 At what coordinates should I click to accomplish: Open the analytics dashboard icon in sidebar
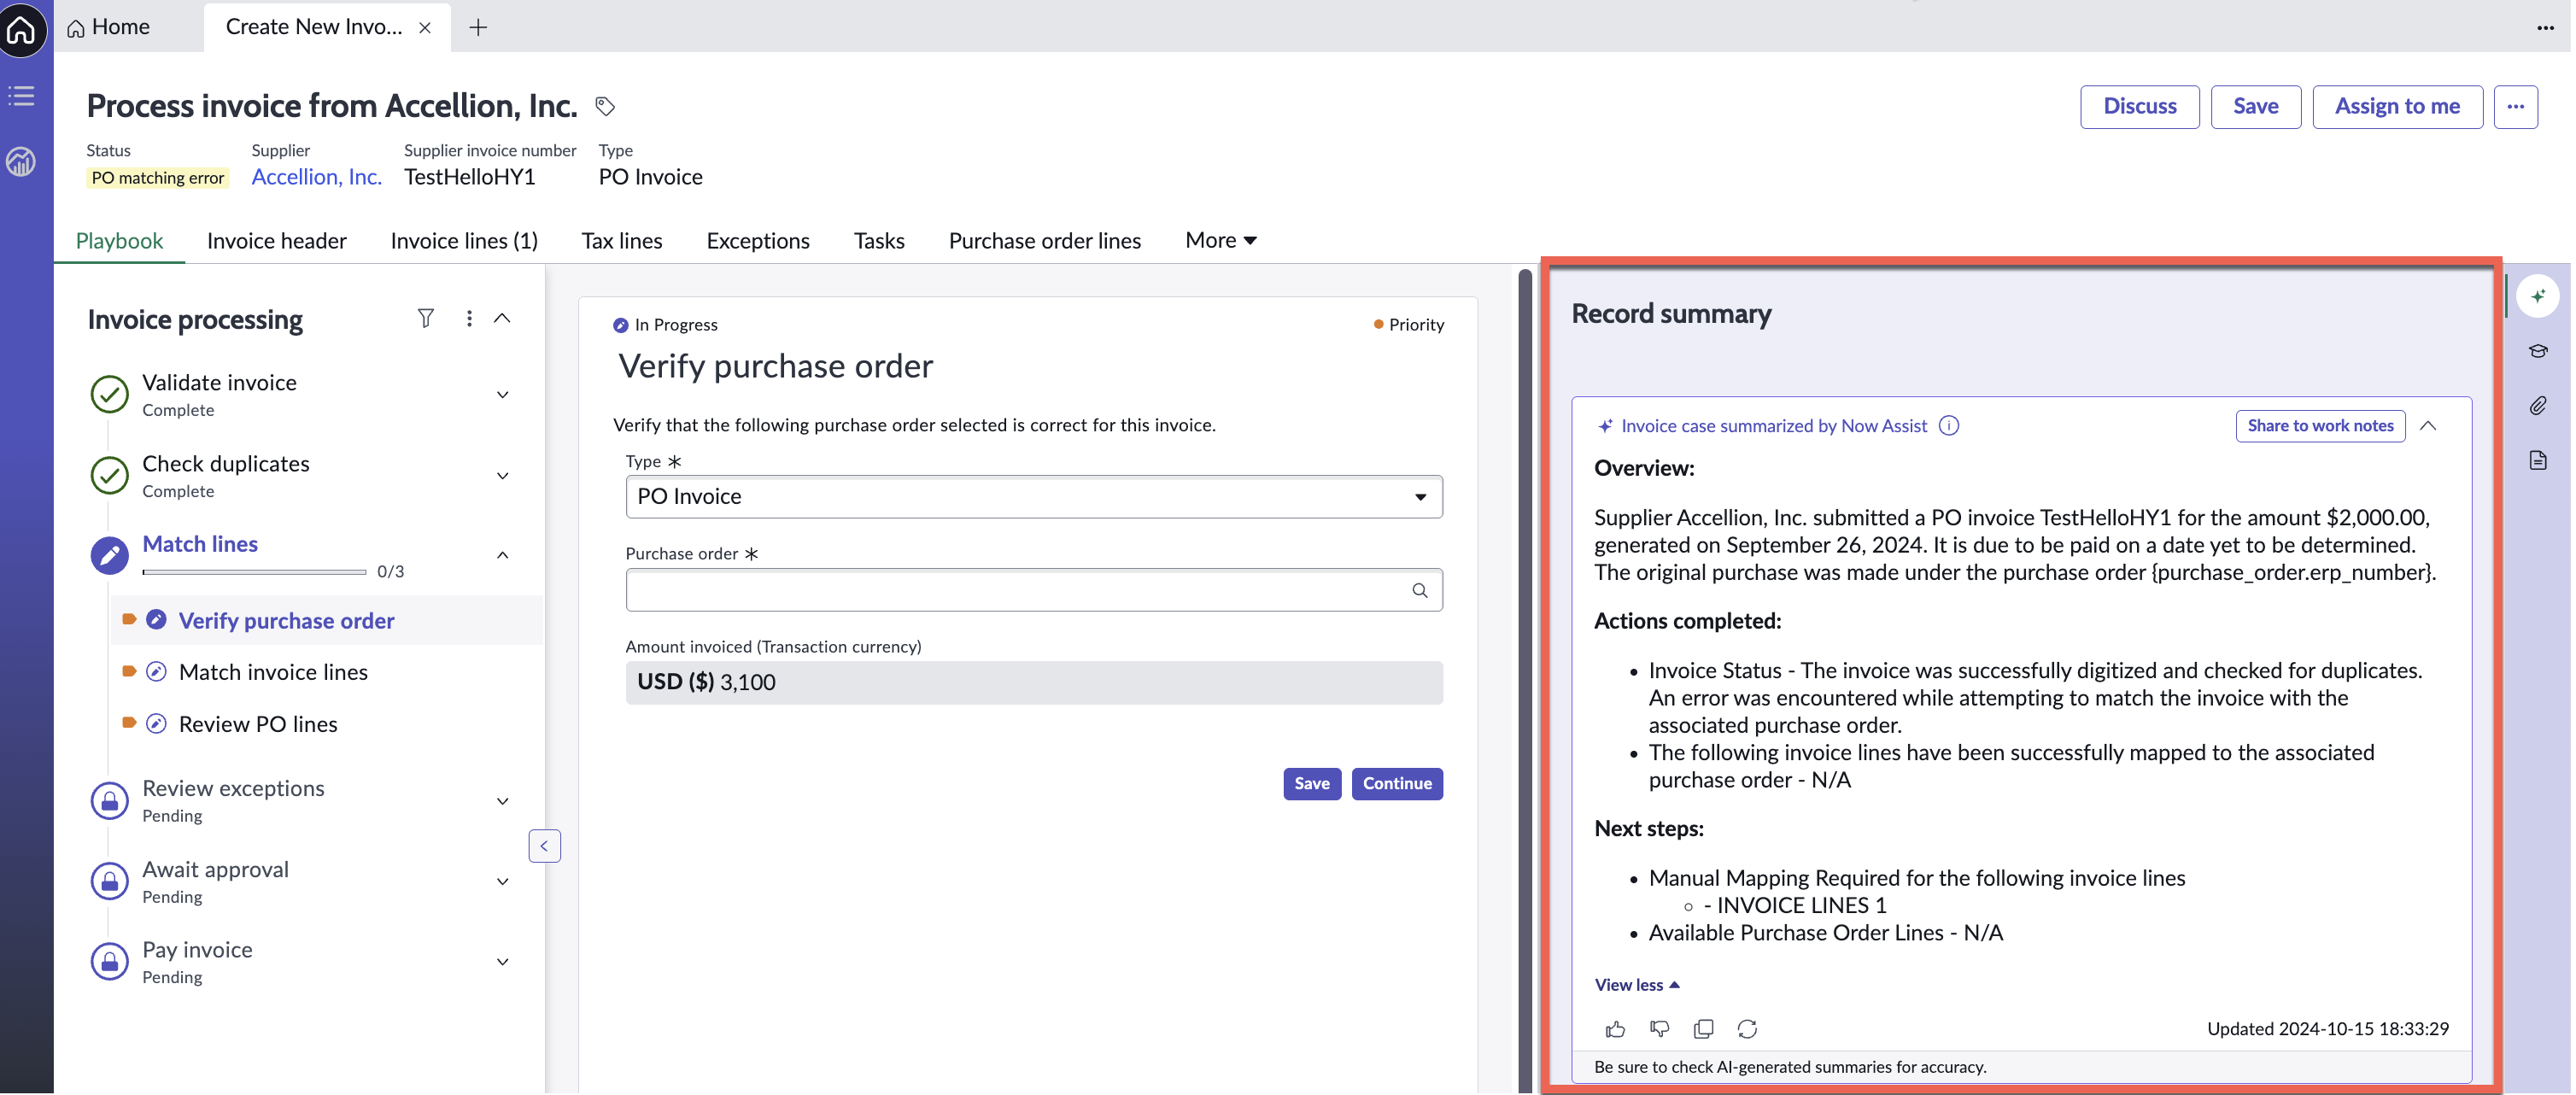tap(22, 161)
